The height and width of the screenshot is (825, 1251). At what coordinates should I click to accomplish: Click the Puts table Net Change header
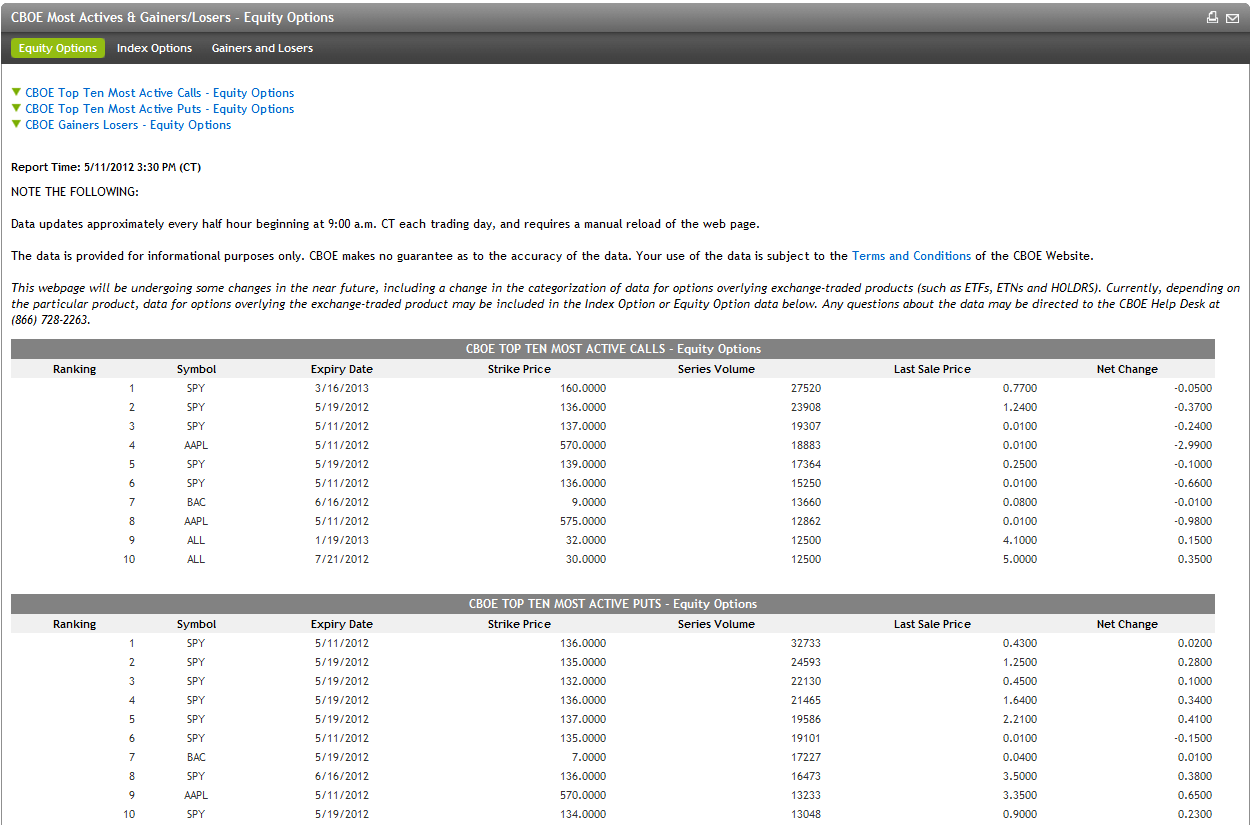(x=1127, y=624)
